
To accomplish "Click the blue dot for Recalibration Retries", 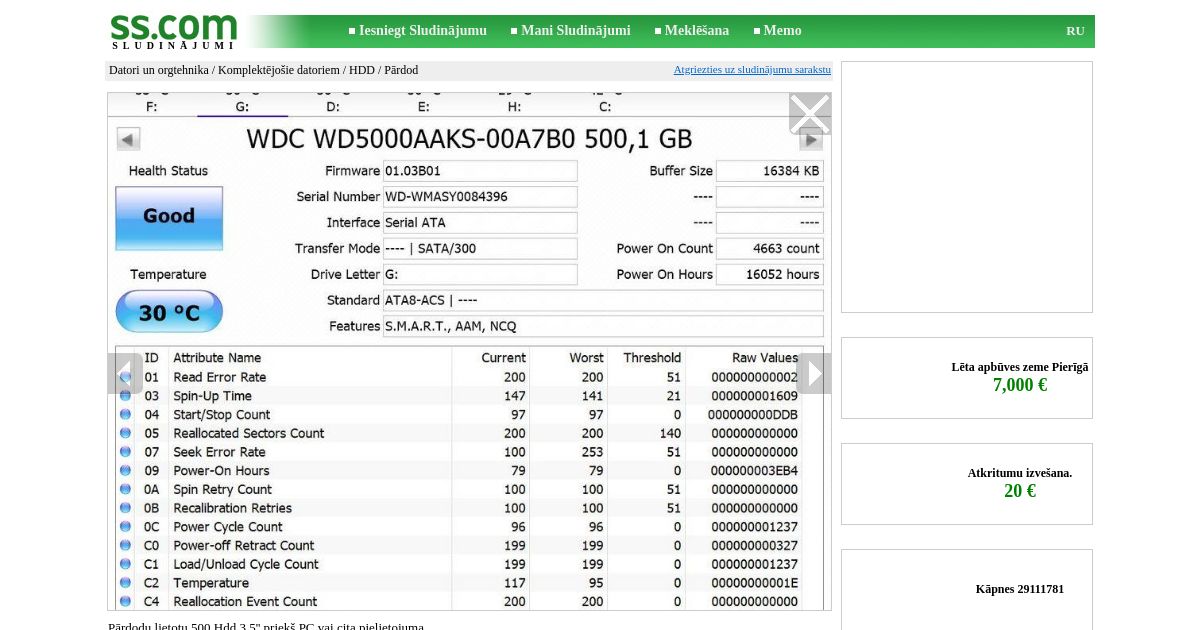I will point(125,508).
